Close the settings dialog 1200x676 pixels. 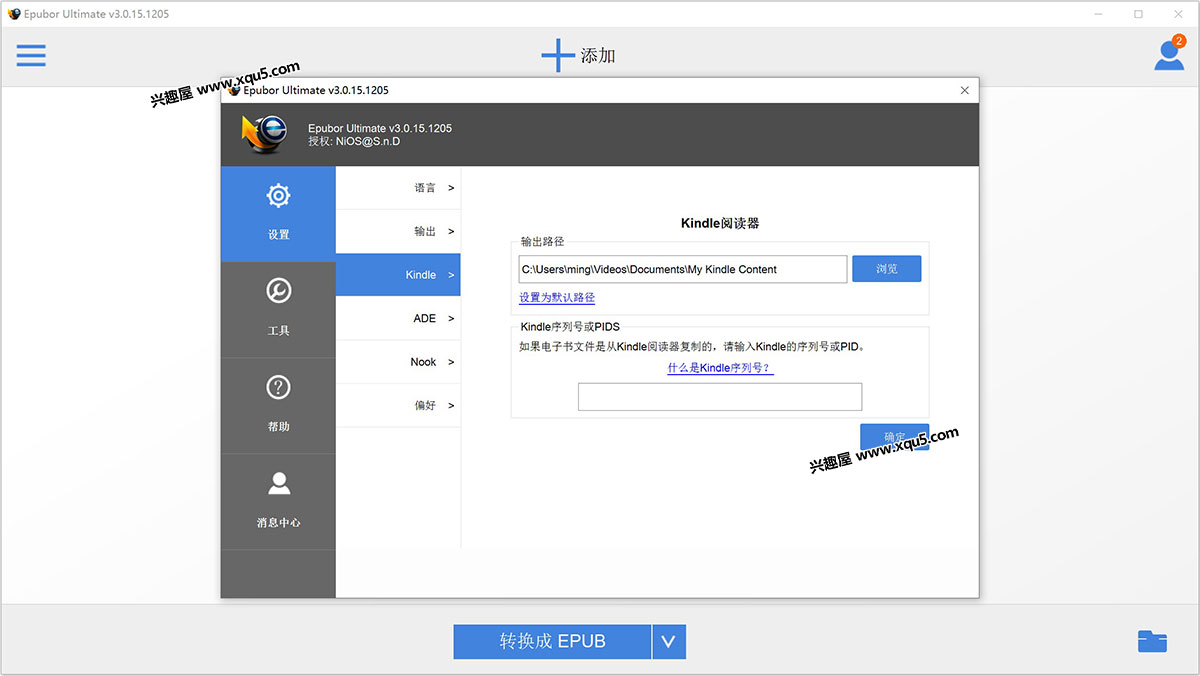tap(964, 90)
